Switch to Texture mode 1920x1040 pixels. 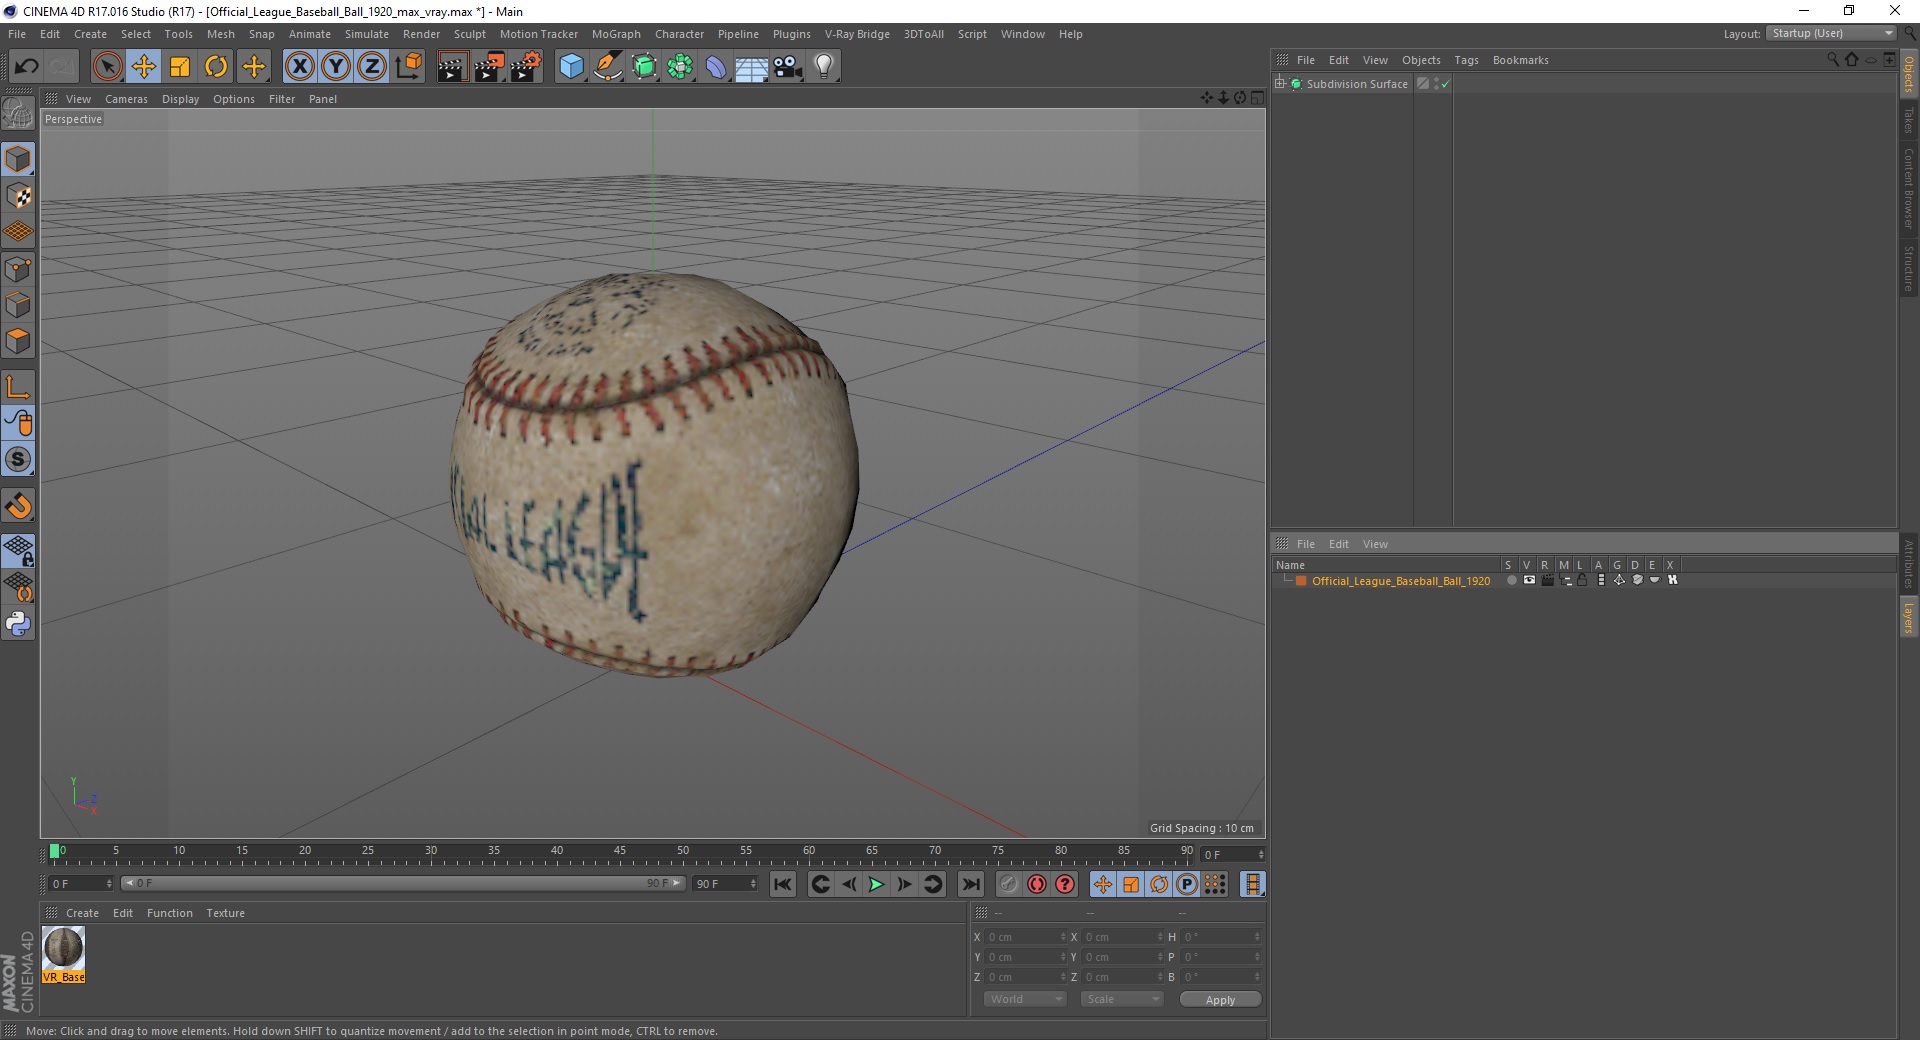pyautogui.click(x=18, y=196)
